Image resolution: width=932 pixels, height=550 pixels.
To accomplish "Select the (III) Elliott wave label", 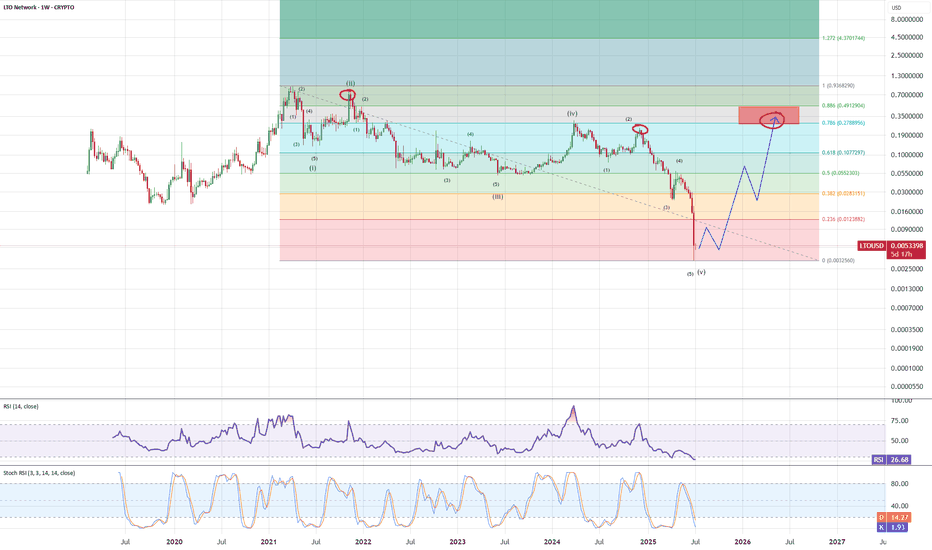I will coord(498,197).
